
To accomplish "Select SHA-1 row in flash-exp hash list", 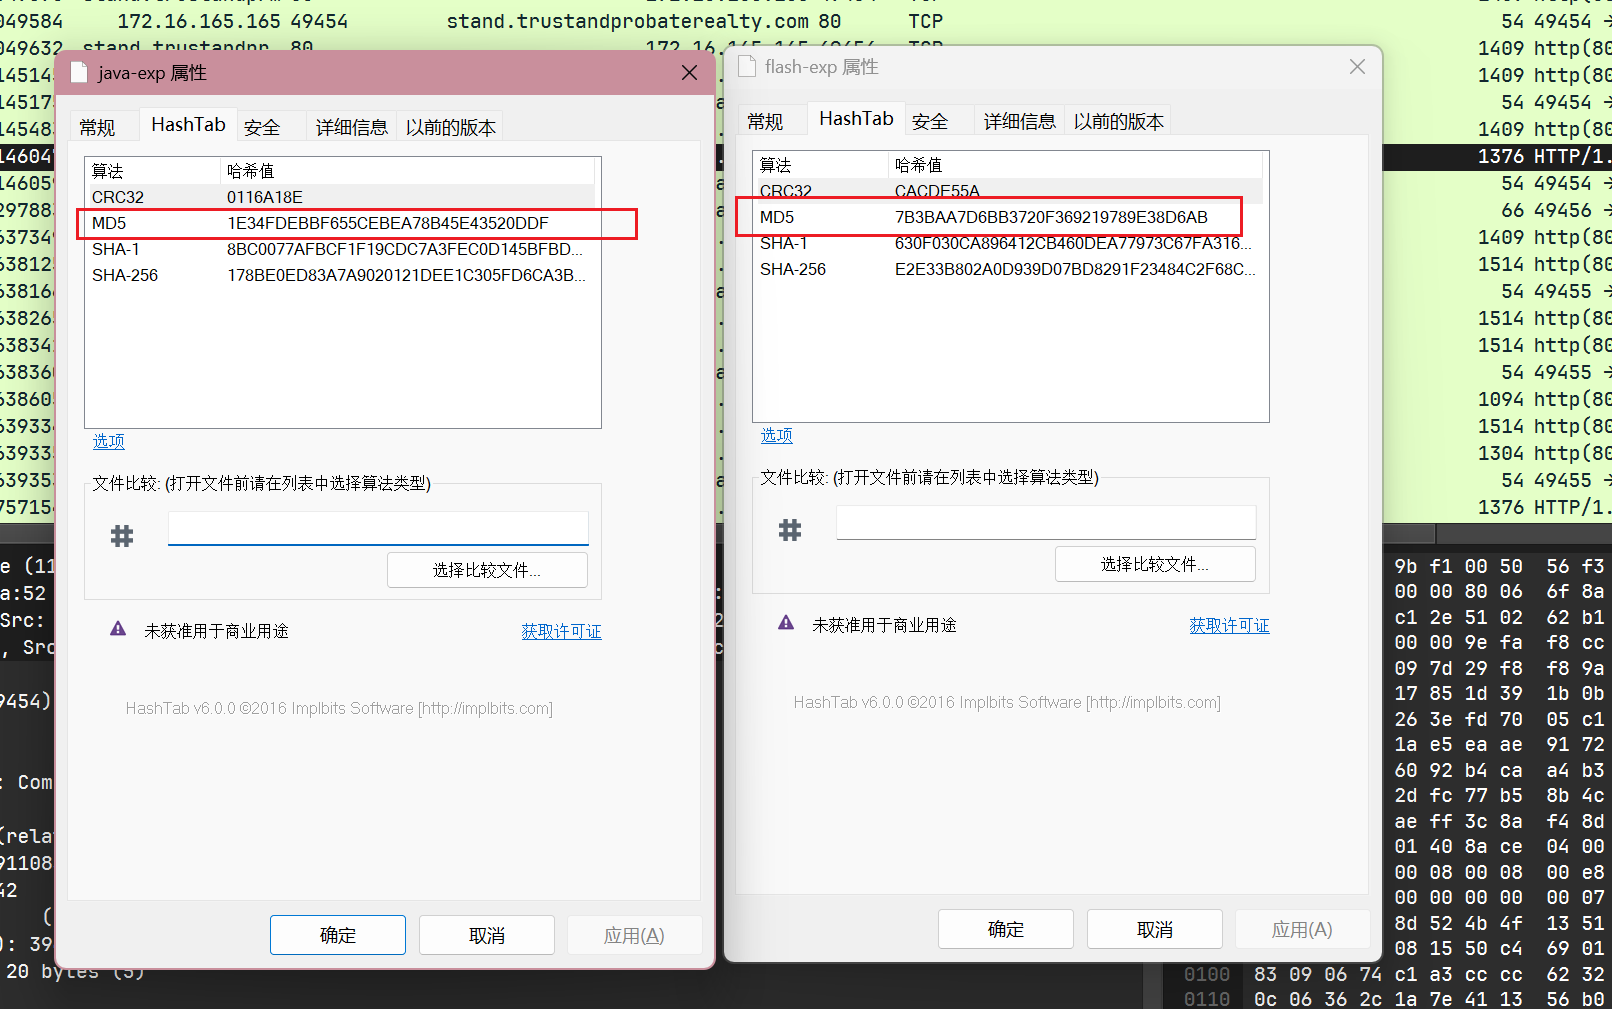I will click(1005, 243).
